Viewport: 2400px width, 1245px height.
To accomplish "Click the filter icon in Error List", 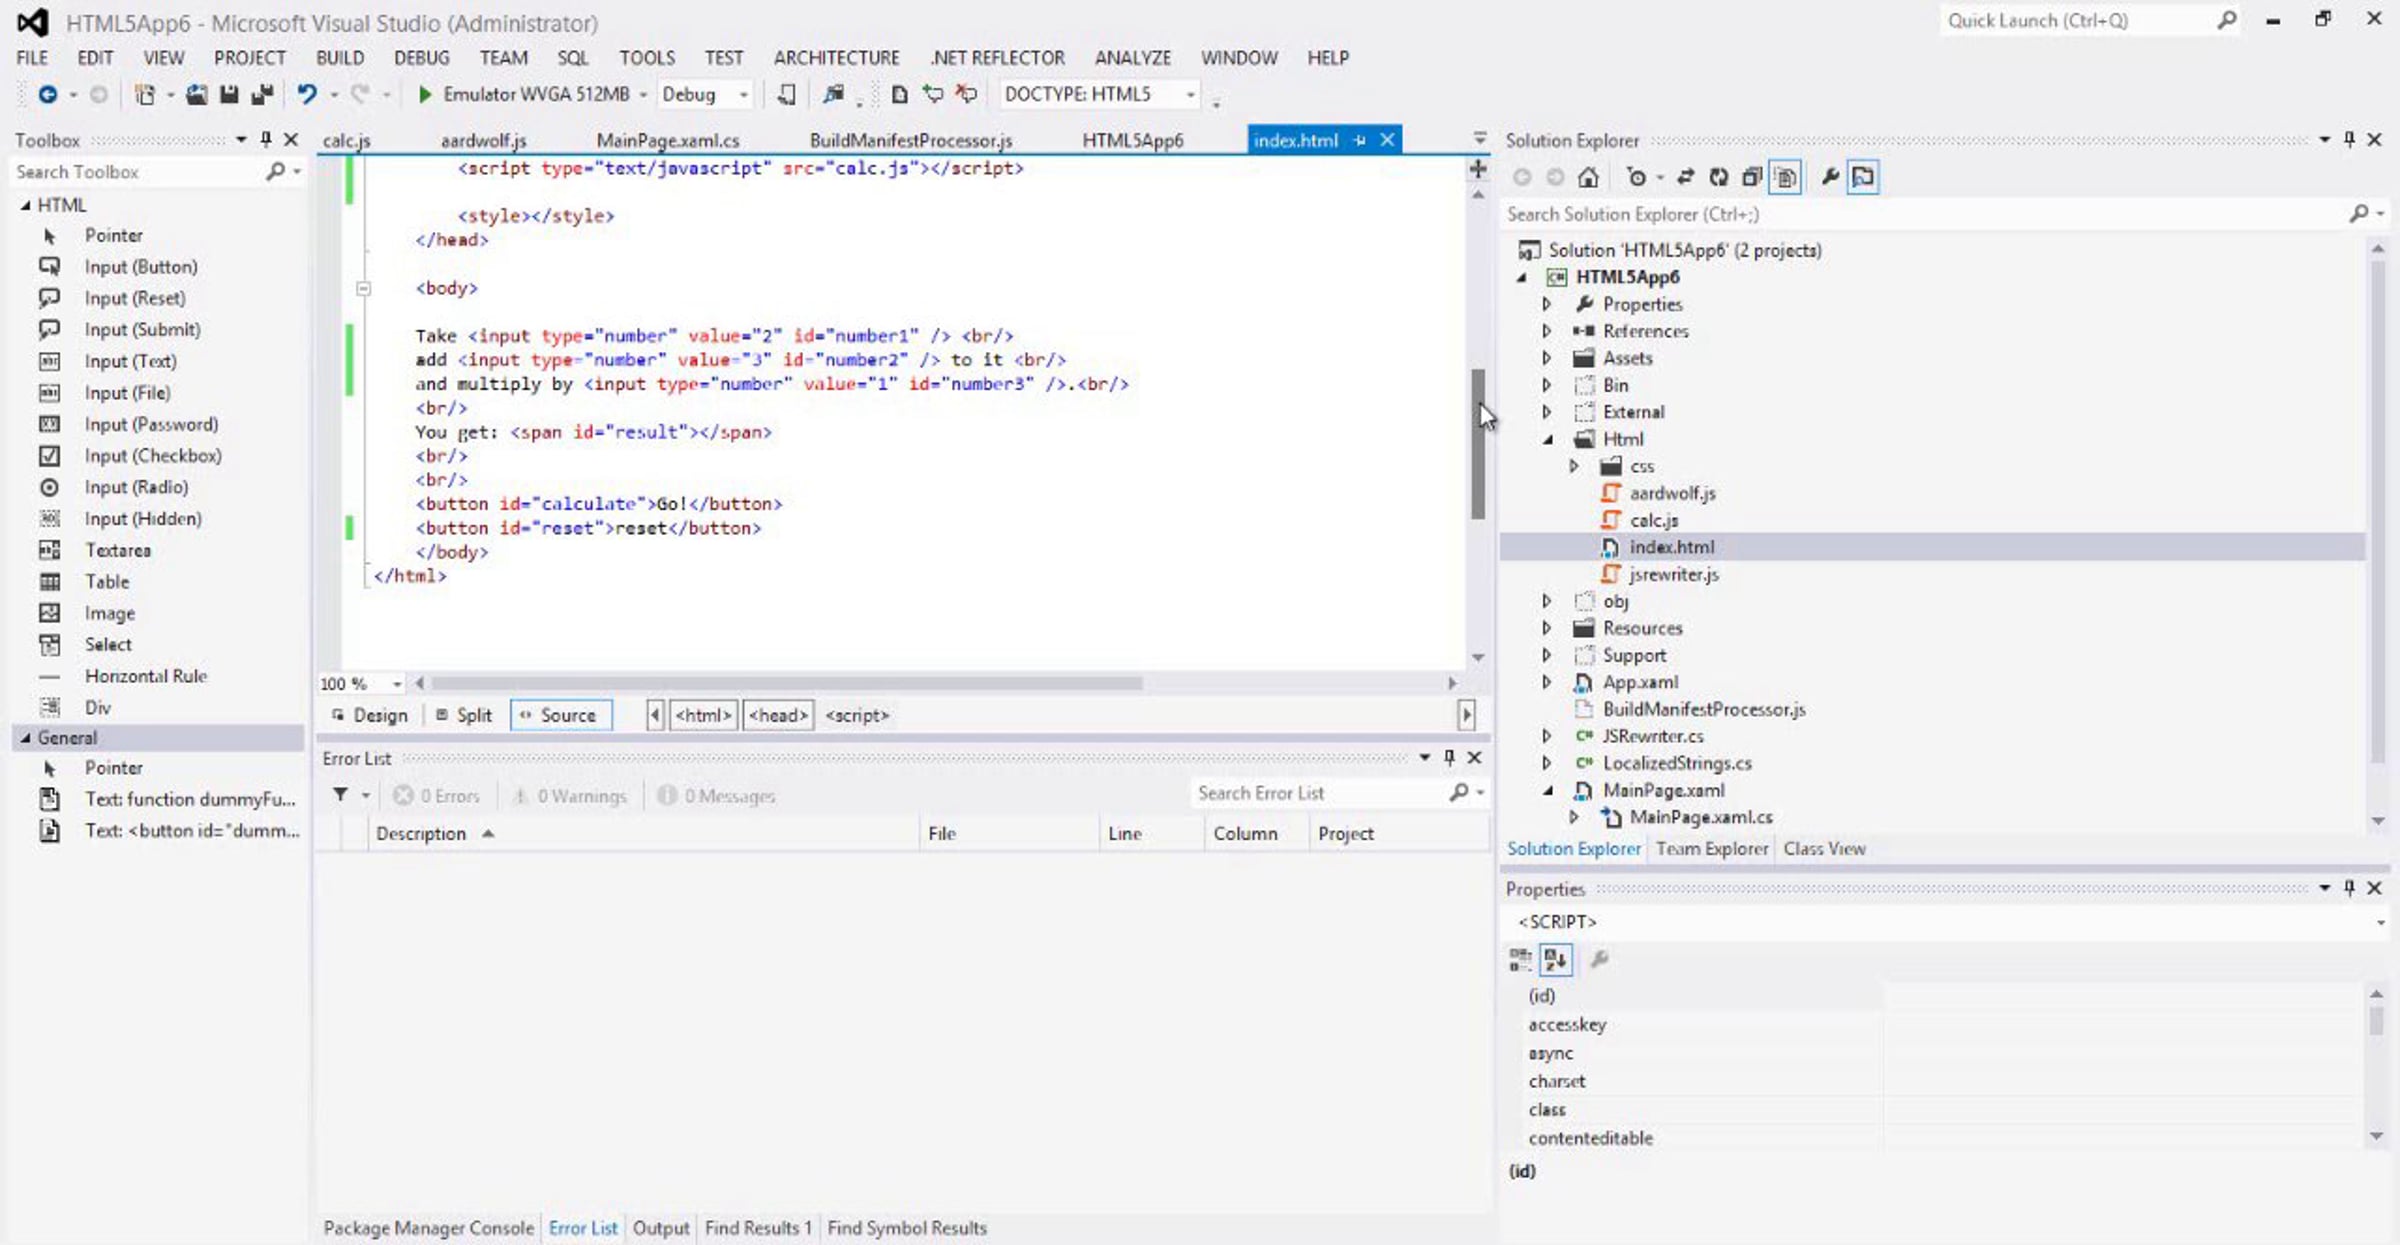I will tap(341, 795).
